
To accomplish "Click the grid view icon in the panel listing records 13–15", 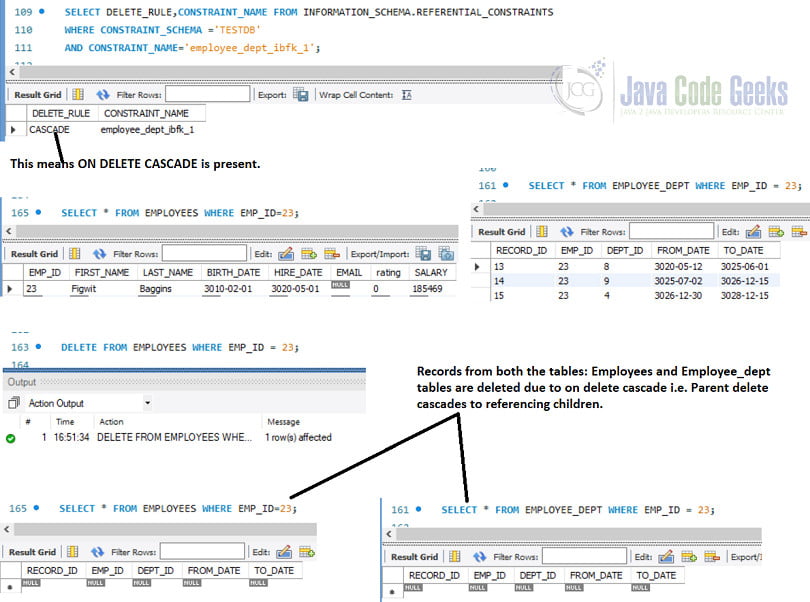I will (541, 231).
